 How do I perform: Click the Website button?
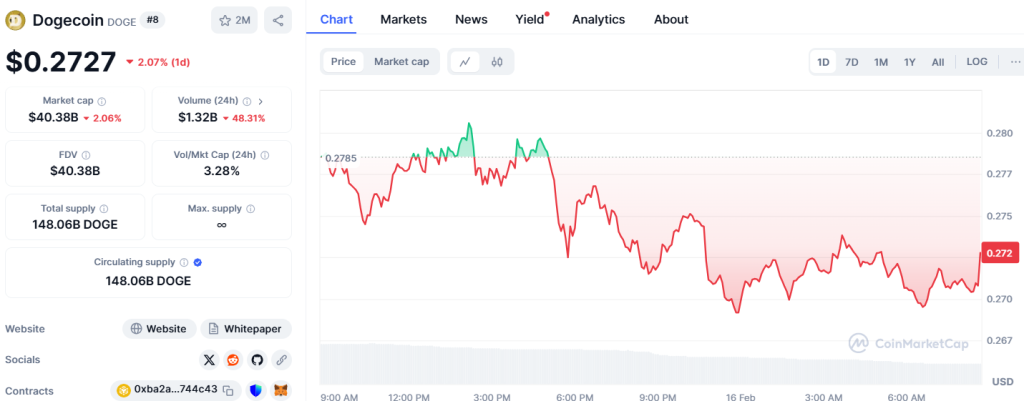click(x=159, y=329)
